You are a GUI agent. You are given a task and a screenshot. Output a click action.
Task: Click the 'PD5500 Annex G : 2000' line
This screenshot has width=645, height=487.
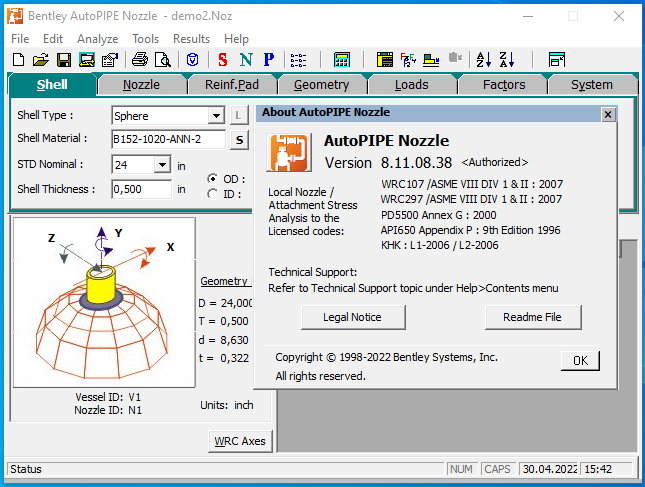[439, 215]
